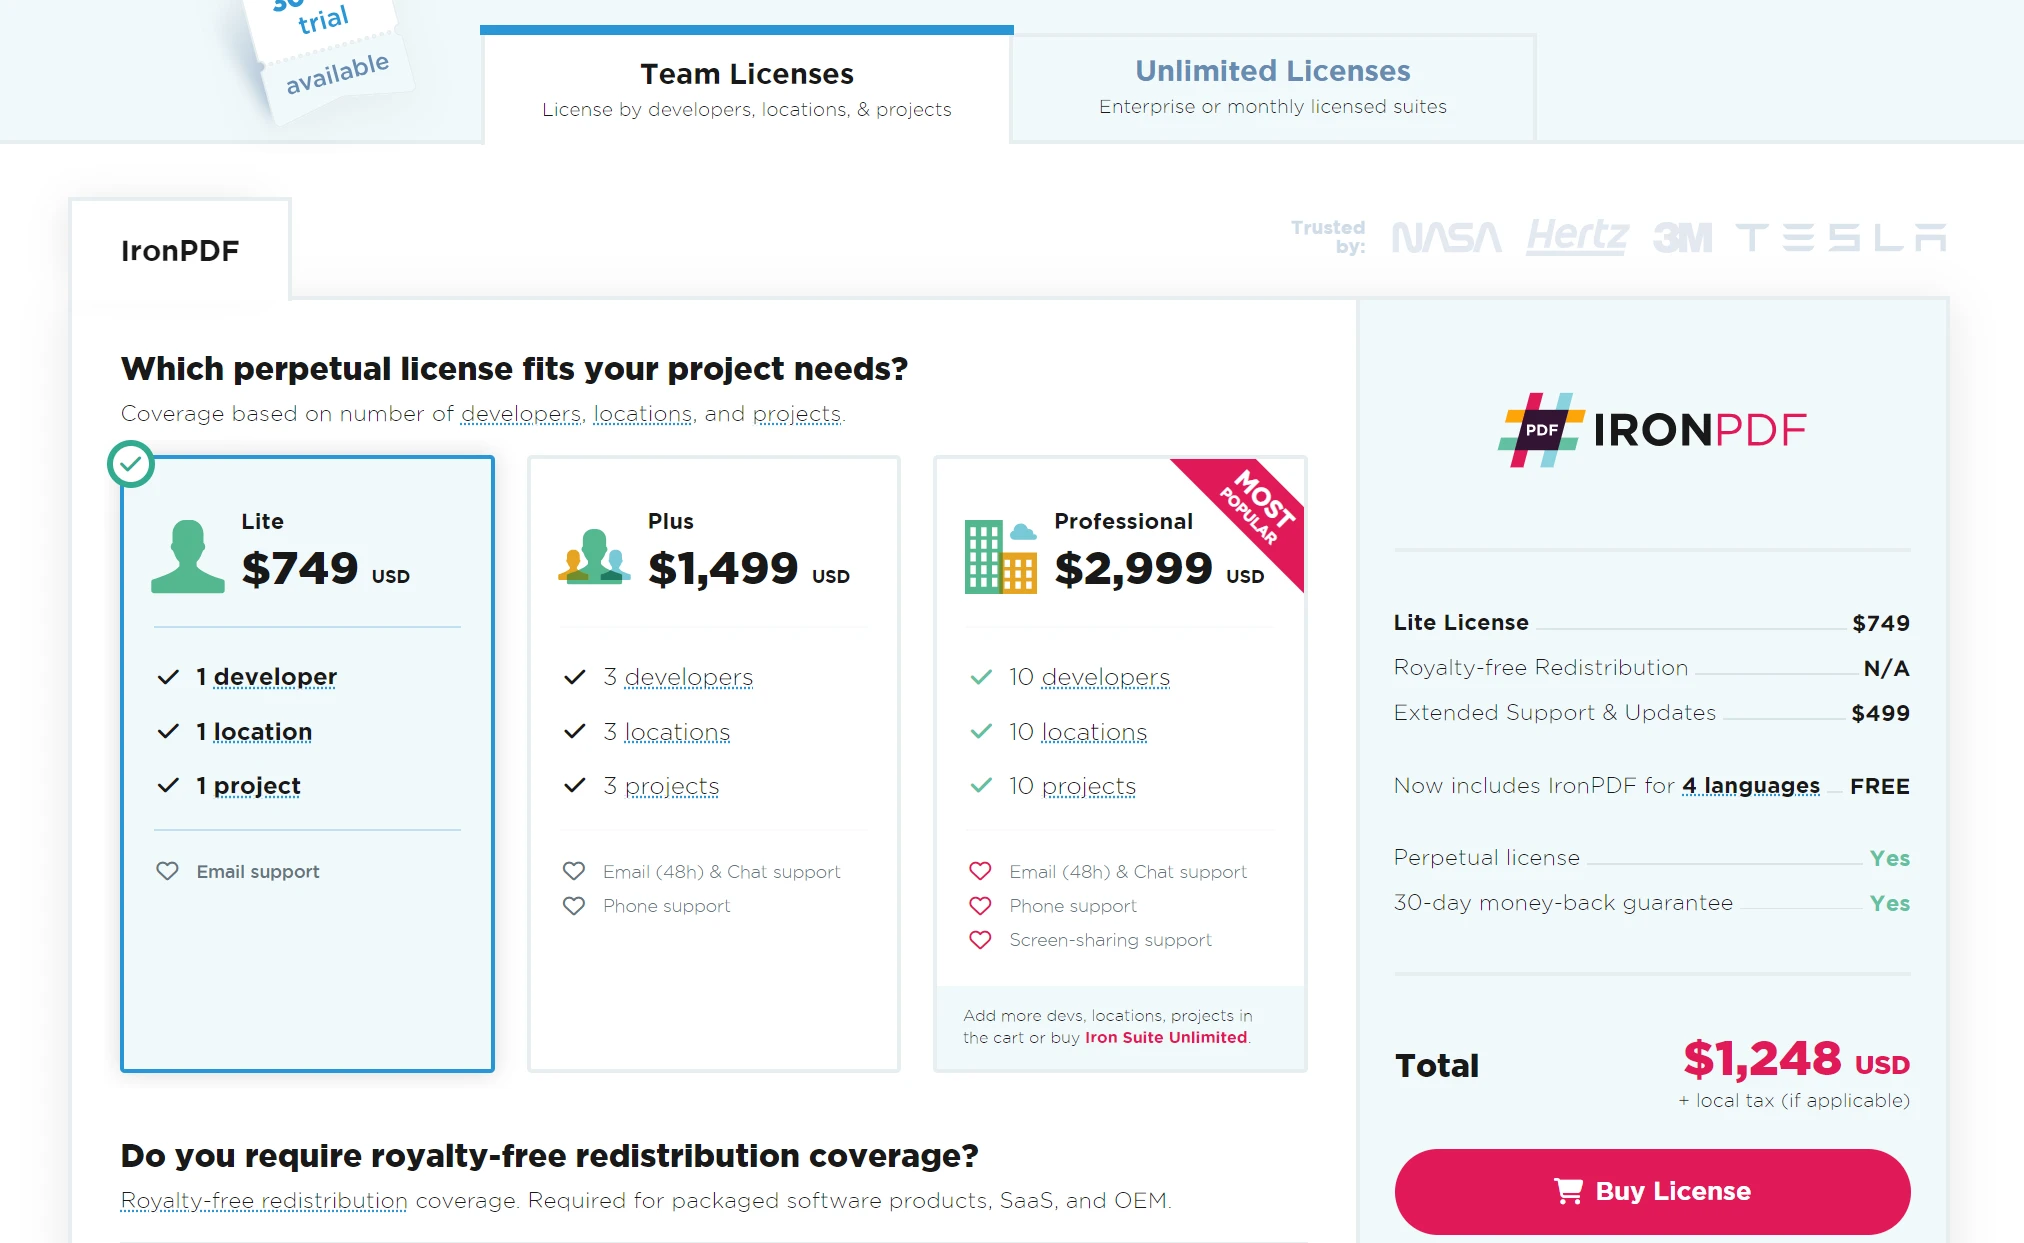Select the Lite license single developer icon
The height and width of the screenshot is (1243, 2024).
(x=188, y=556)
